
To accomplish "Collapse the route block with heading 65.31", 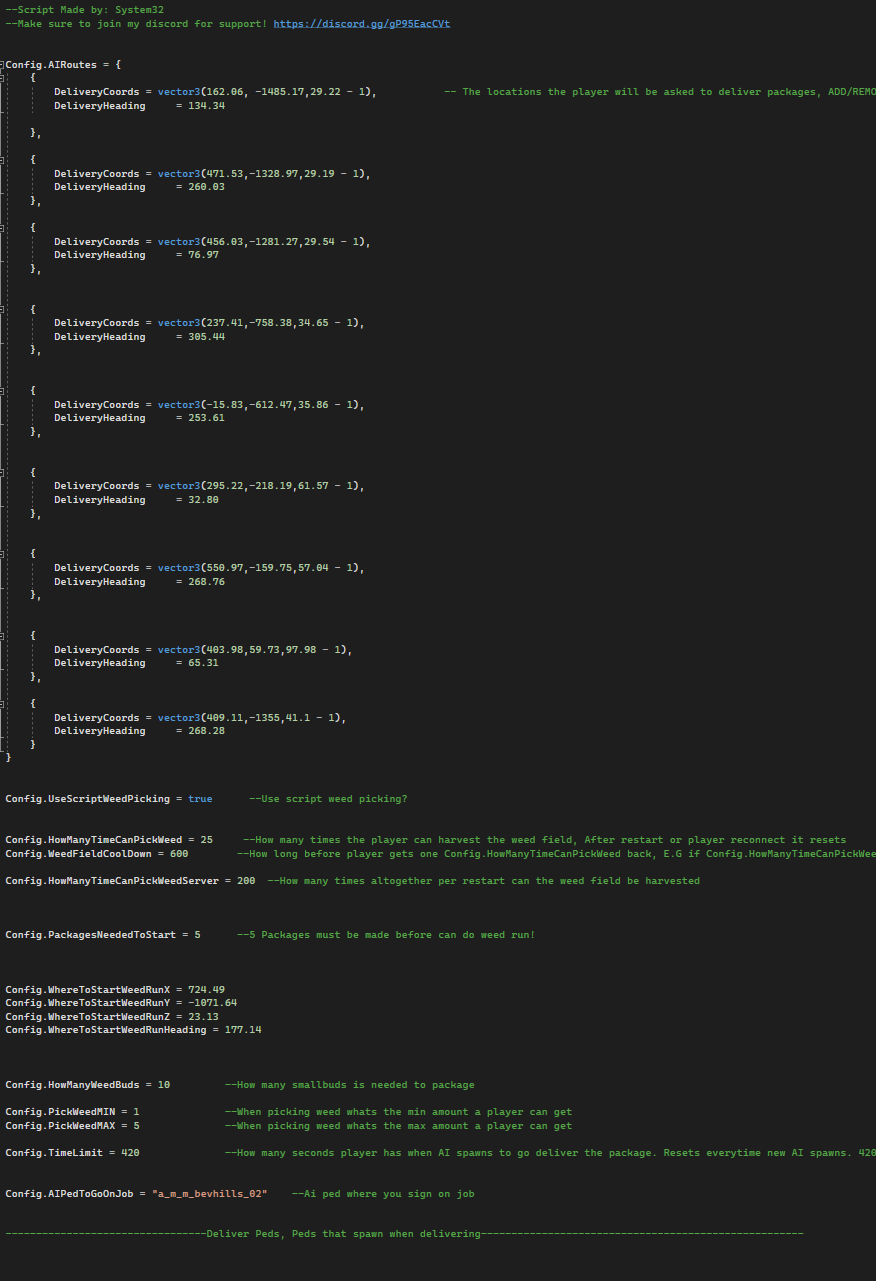I will click(3, 635).
